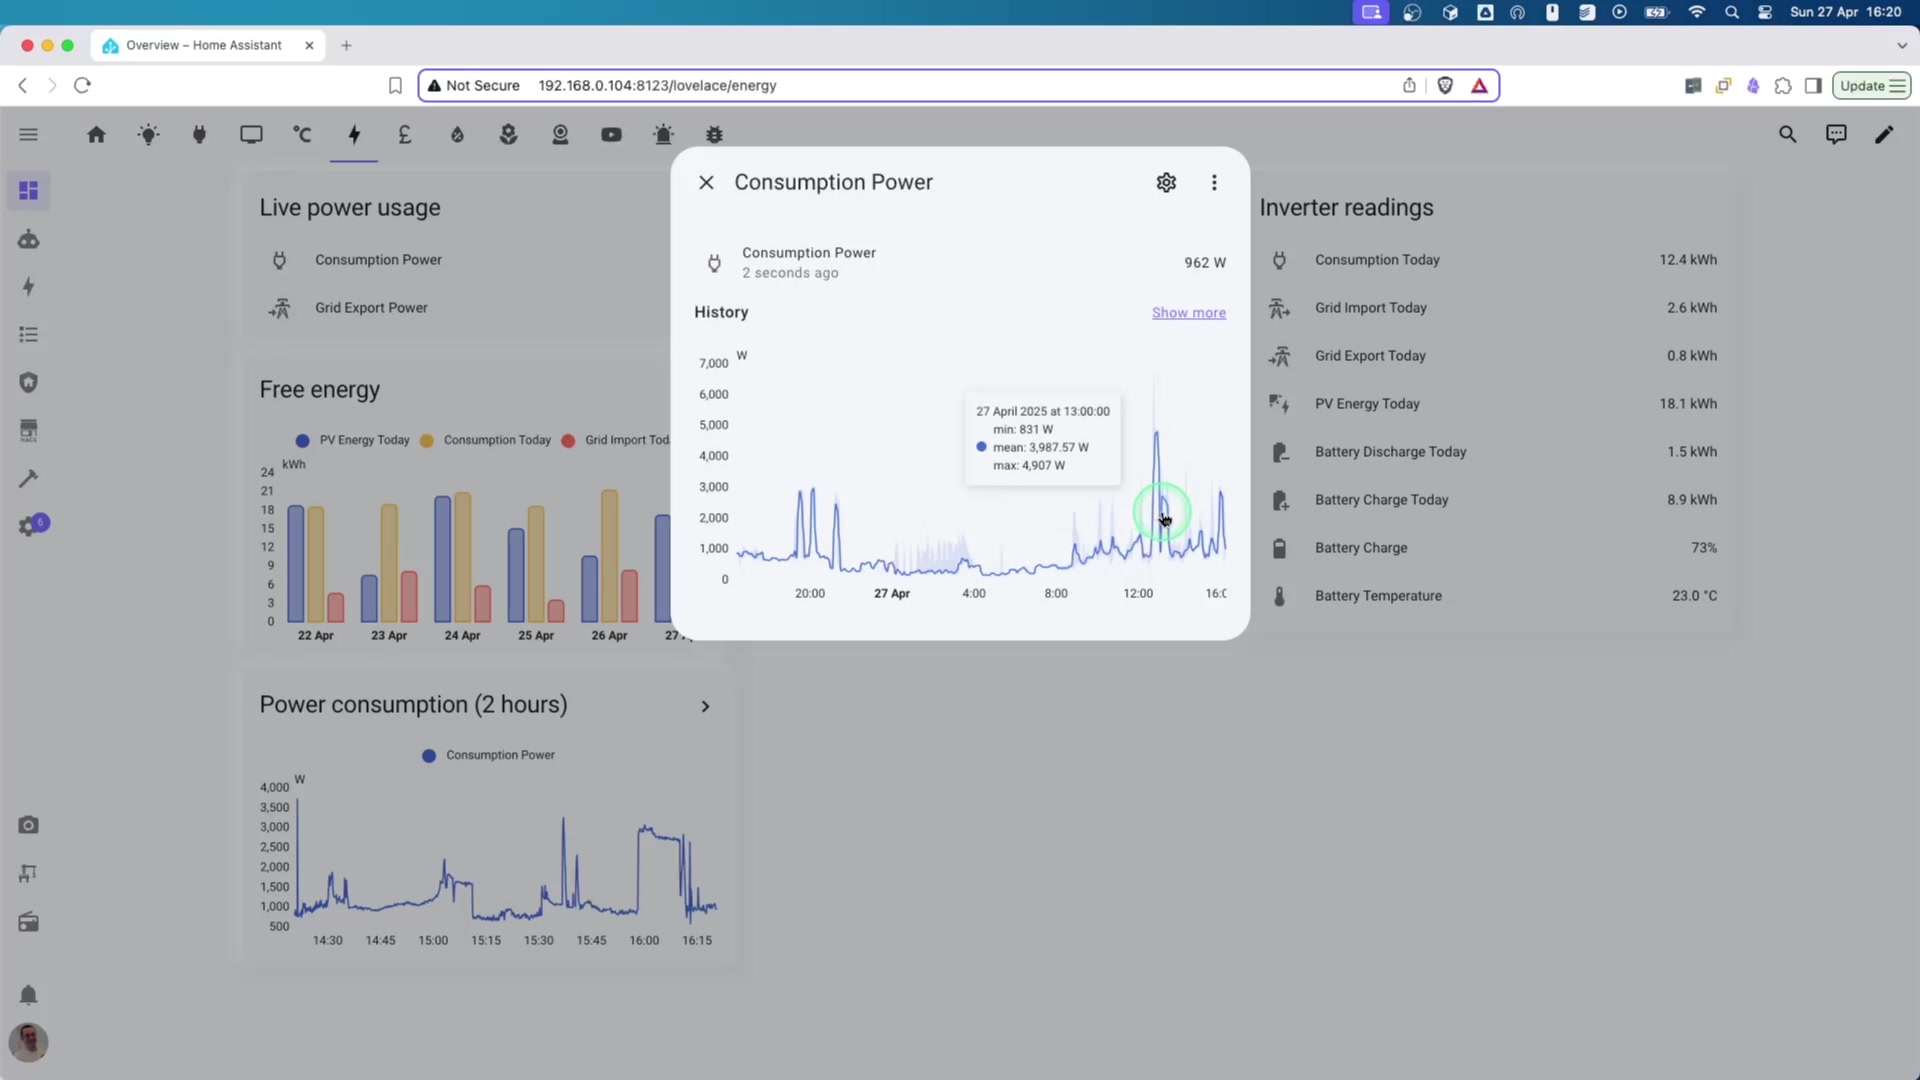Open the energy costs (£) dashboard view

pos(405,134)
